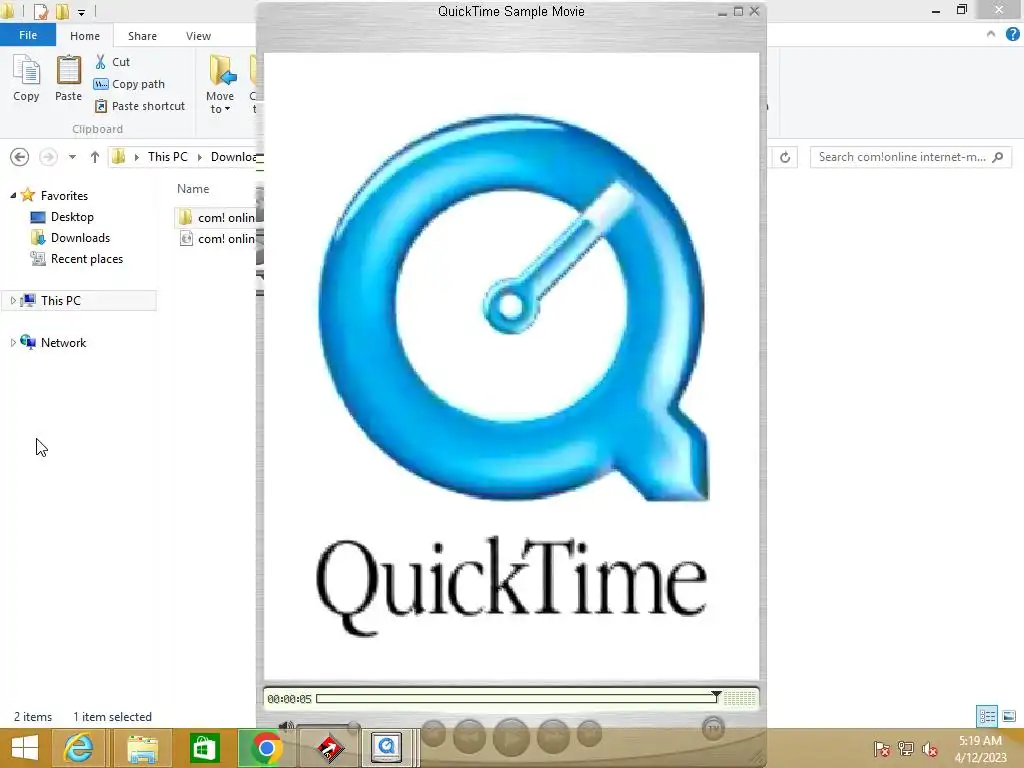Click the QuickTime playback position marker

[x=716, y=696]
